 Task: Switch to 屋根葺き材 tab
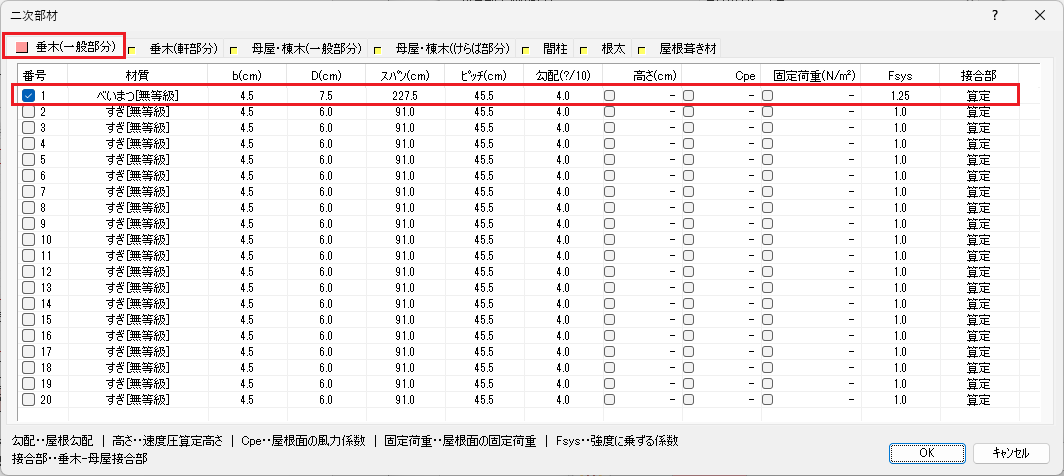click(686, 48)
